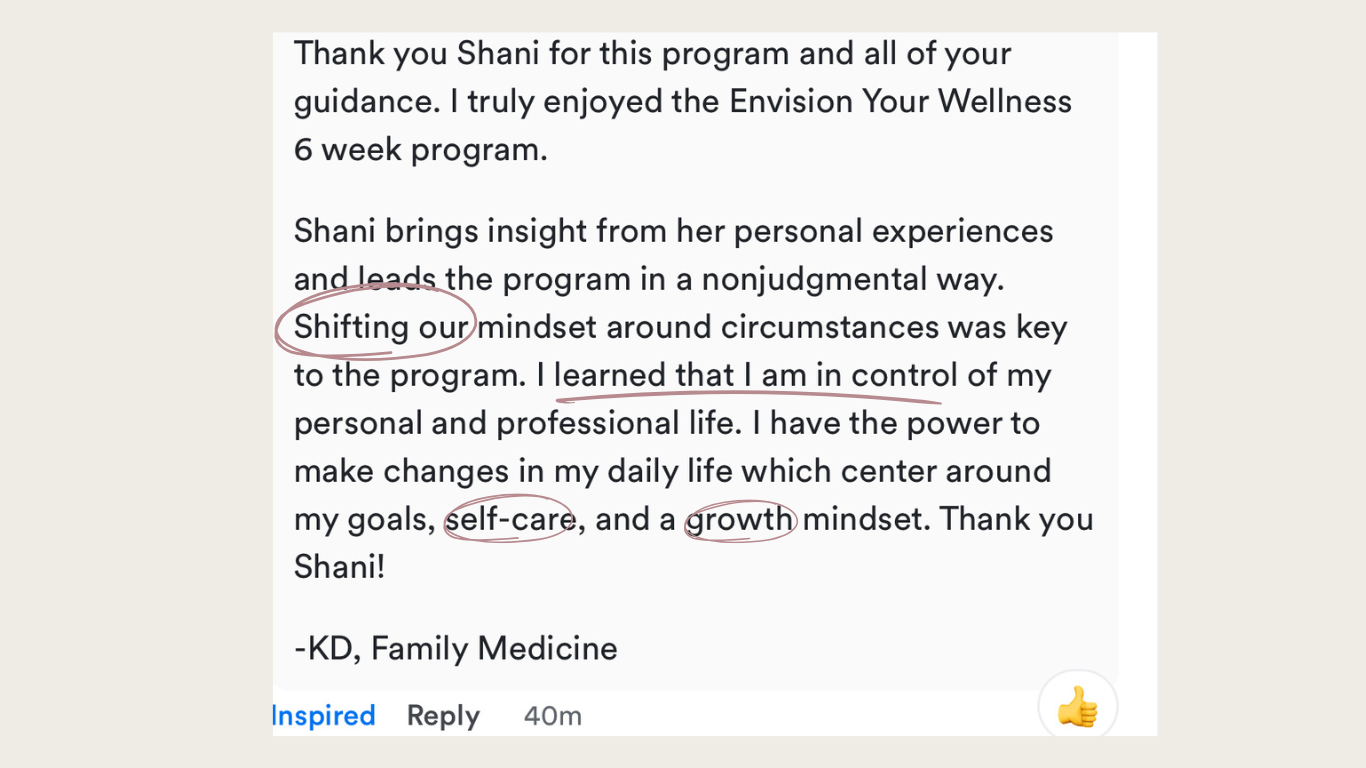Open the 40m timestamp
1366x768 pixels.
552,716
